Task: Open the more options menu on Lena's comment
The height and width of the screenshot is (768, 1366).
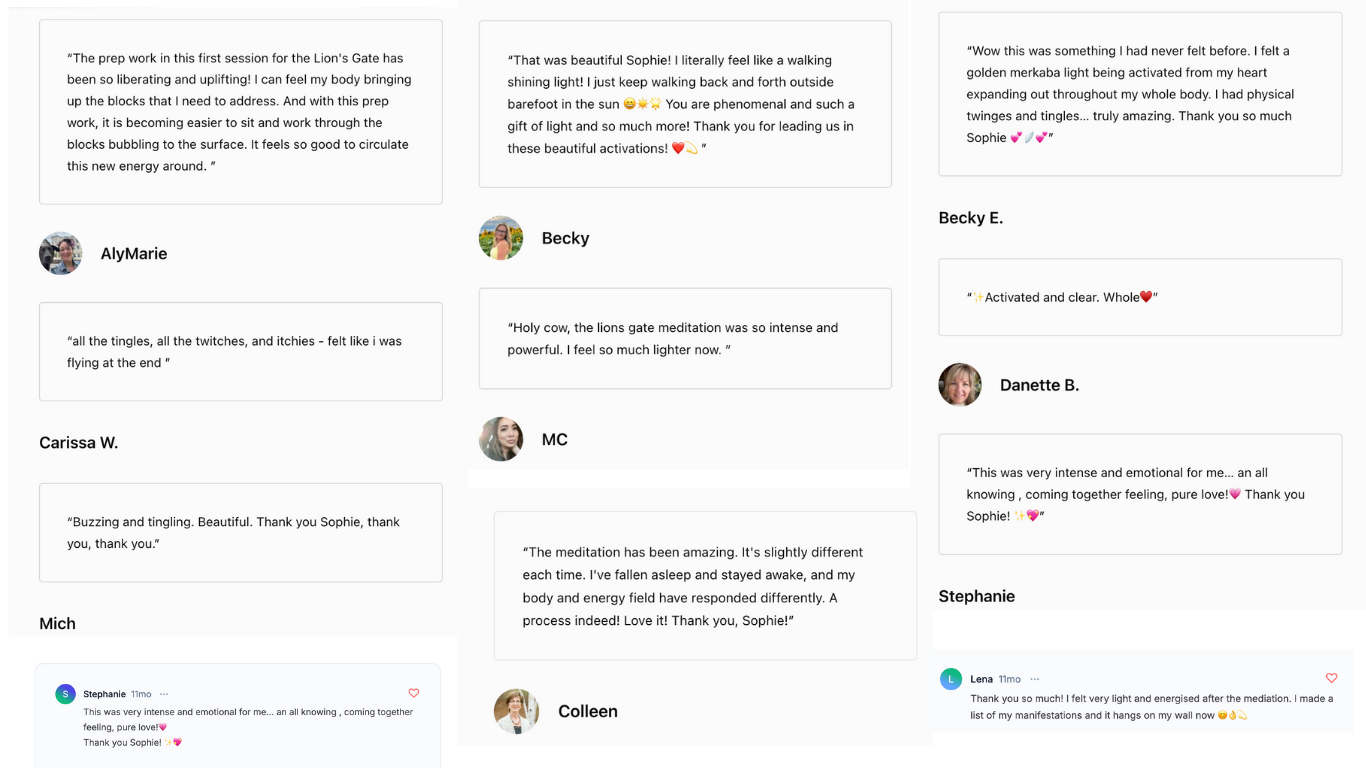Action: 1035,679
